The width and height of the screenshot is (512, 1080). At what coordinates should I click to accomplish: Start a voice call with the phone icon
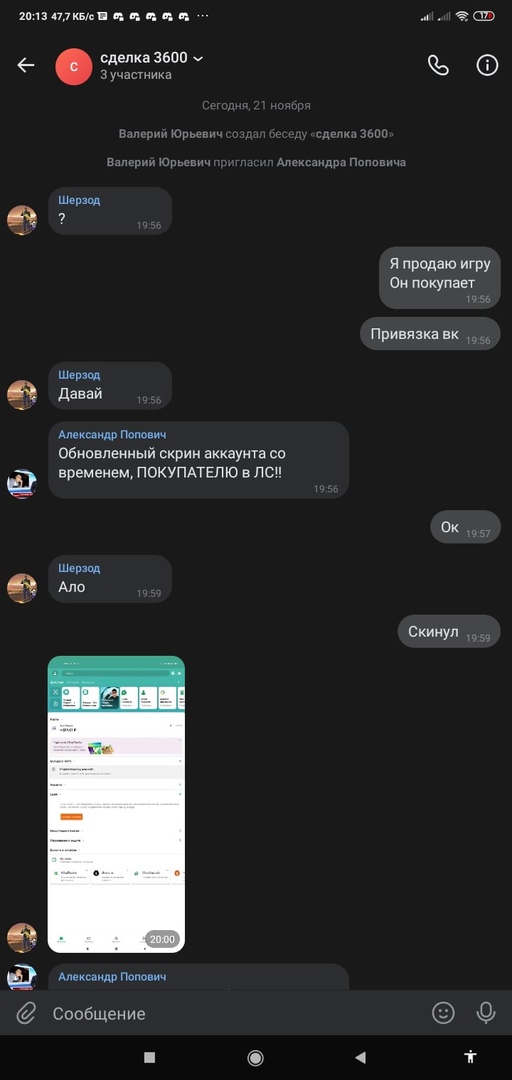(438, 65)
